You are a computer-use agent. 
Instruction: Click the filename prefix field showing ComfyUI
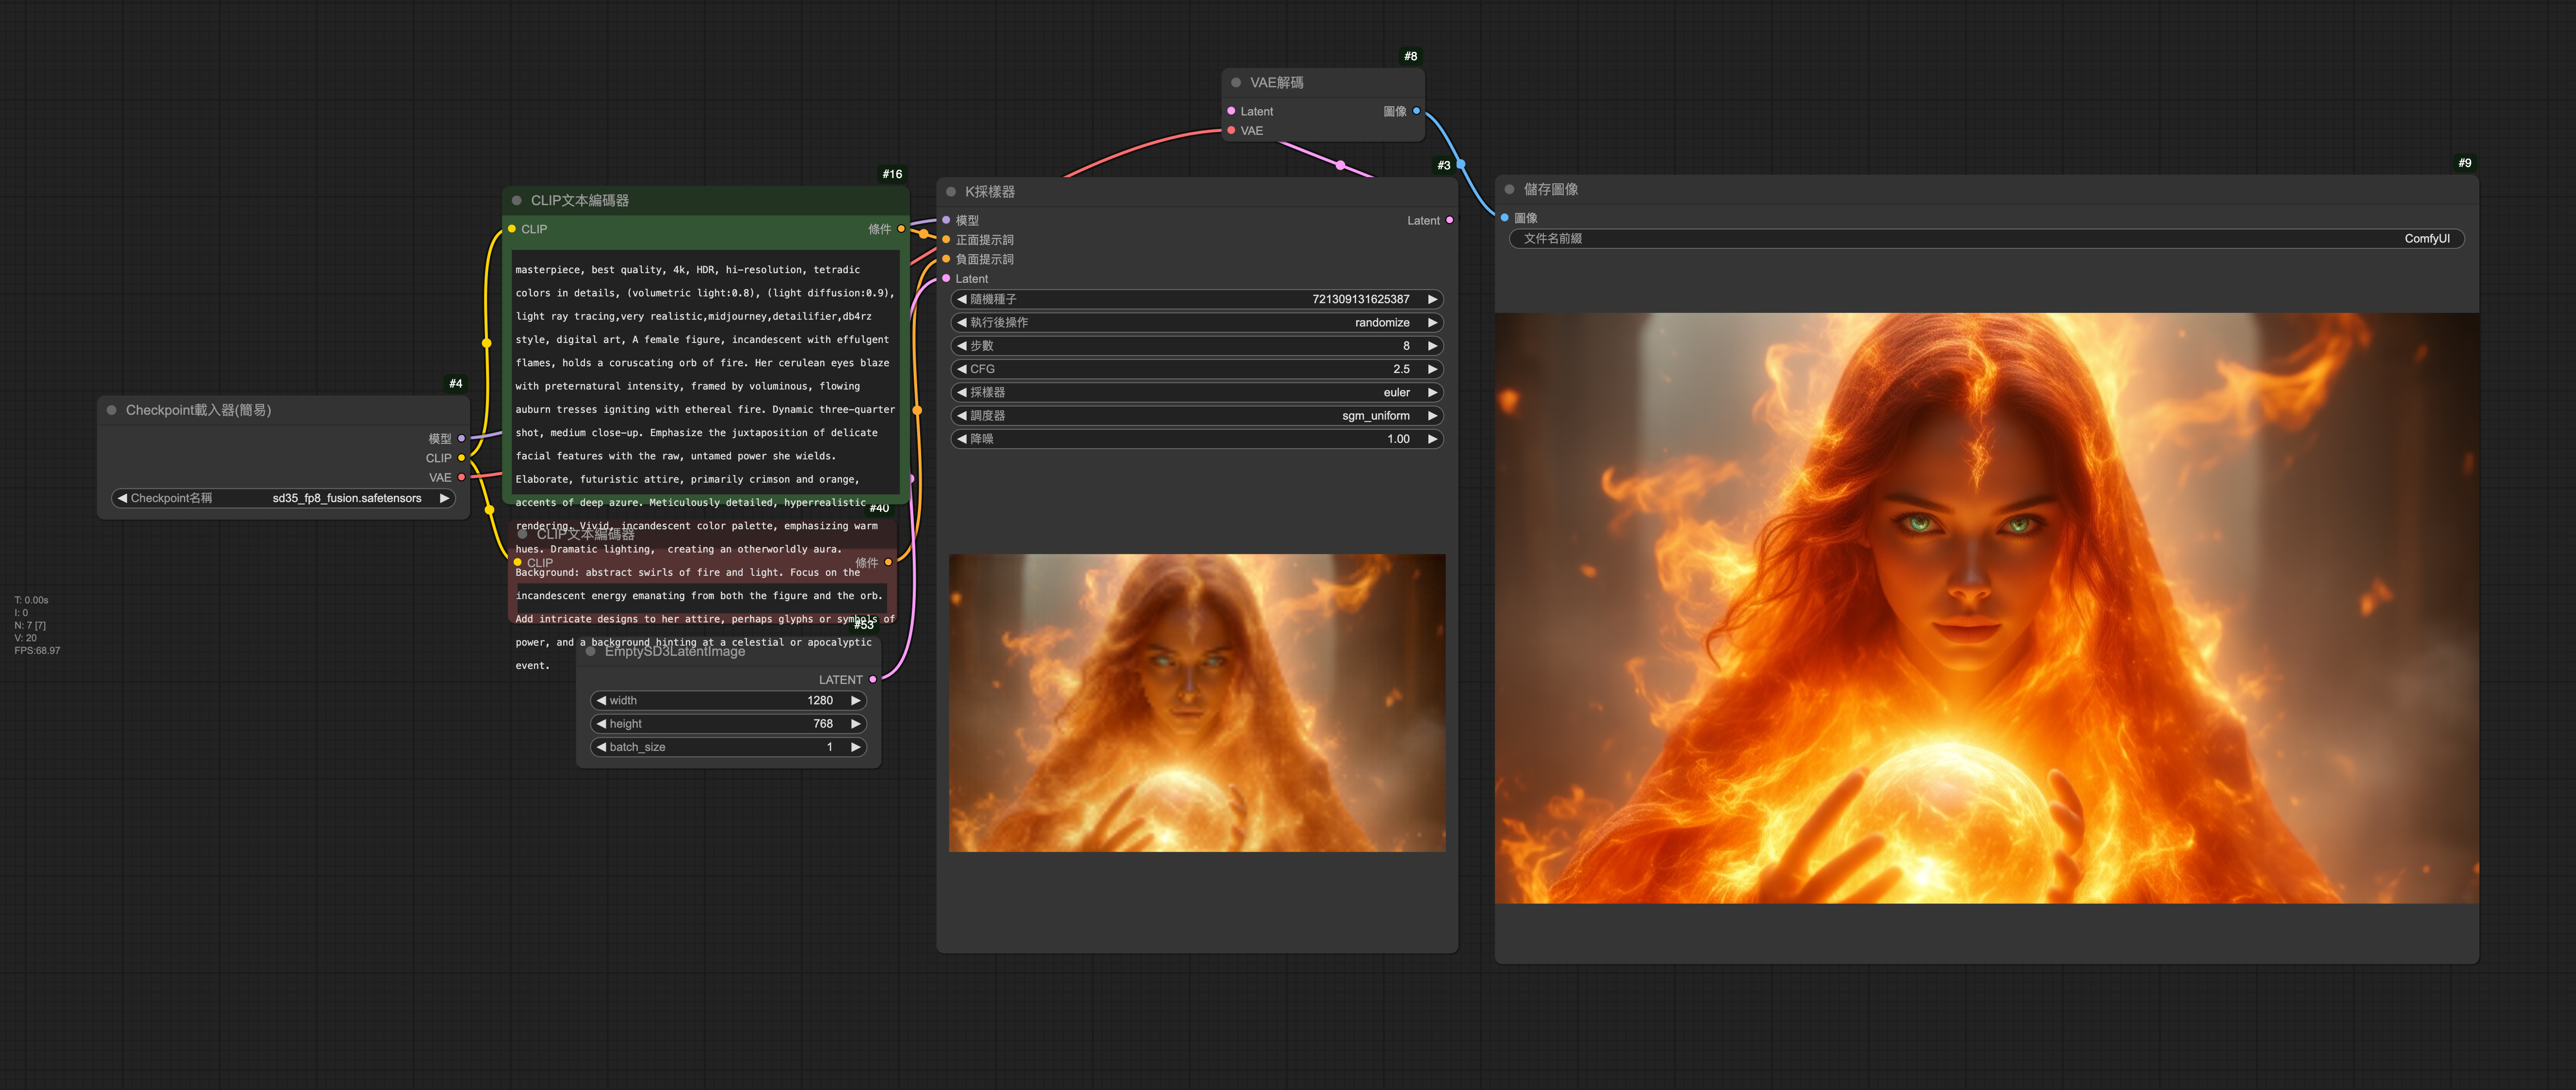[1985, 238]
